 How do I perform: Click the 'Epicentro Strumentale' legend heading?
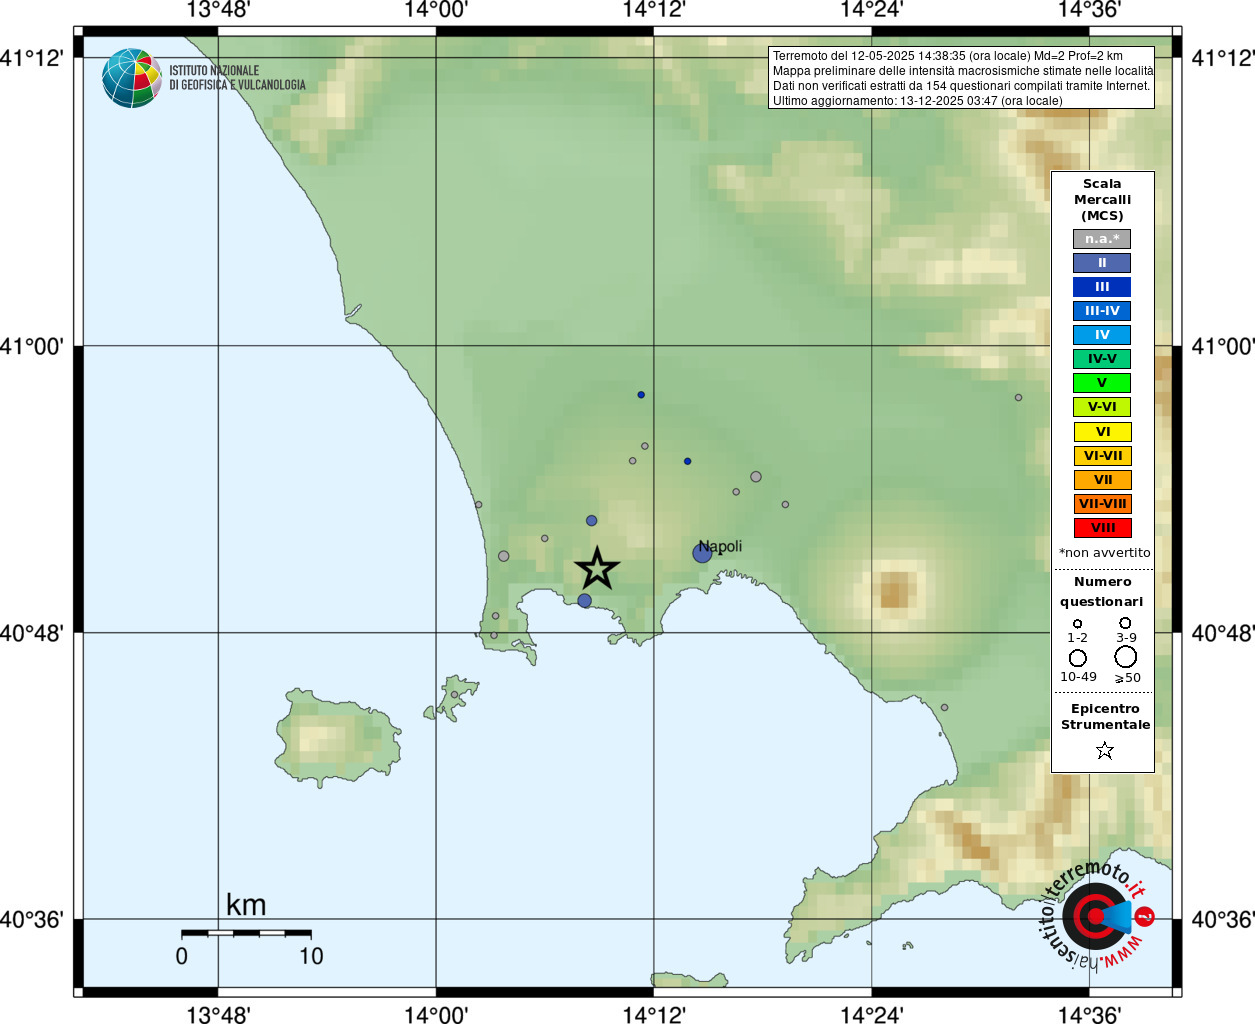pyautogui.click(x=1105, y=716)
